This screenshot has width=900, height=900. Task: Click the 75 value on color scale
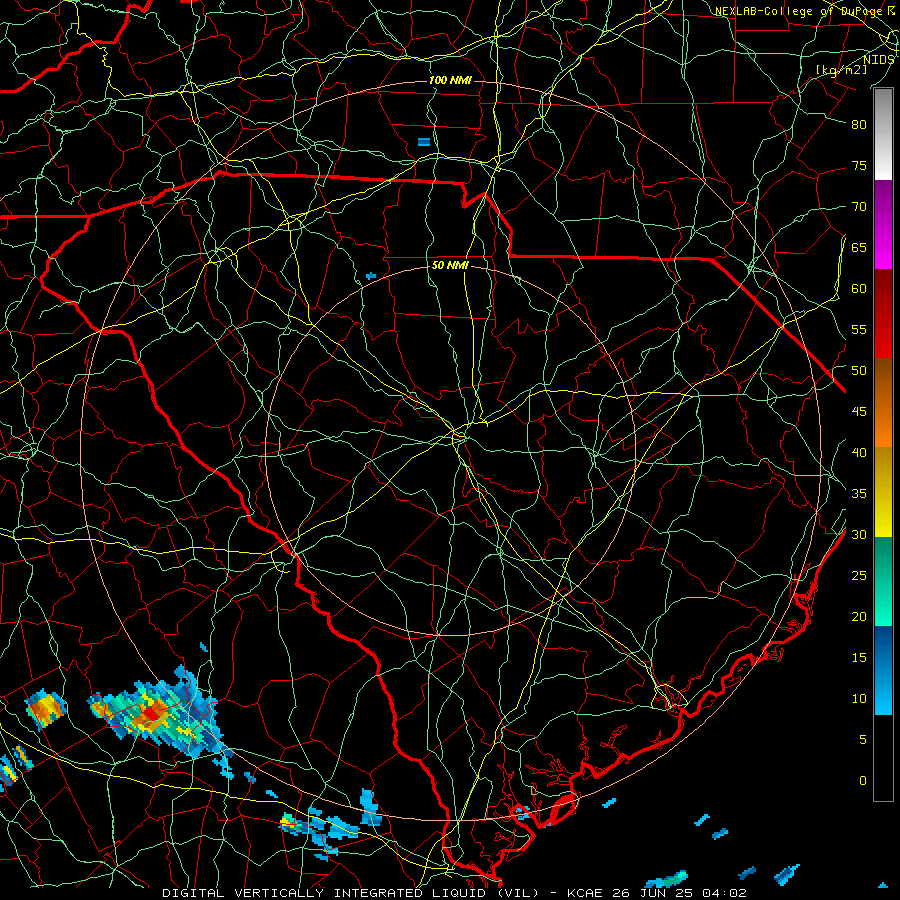pyautogui.click(x=859, y=166)
